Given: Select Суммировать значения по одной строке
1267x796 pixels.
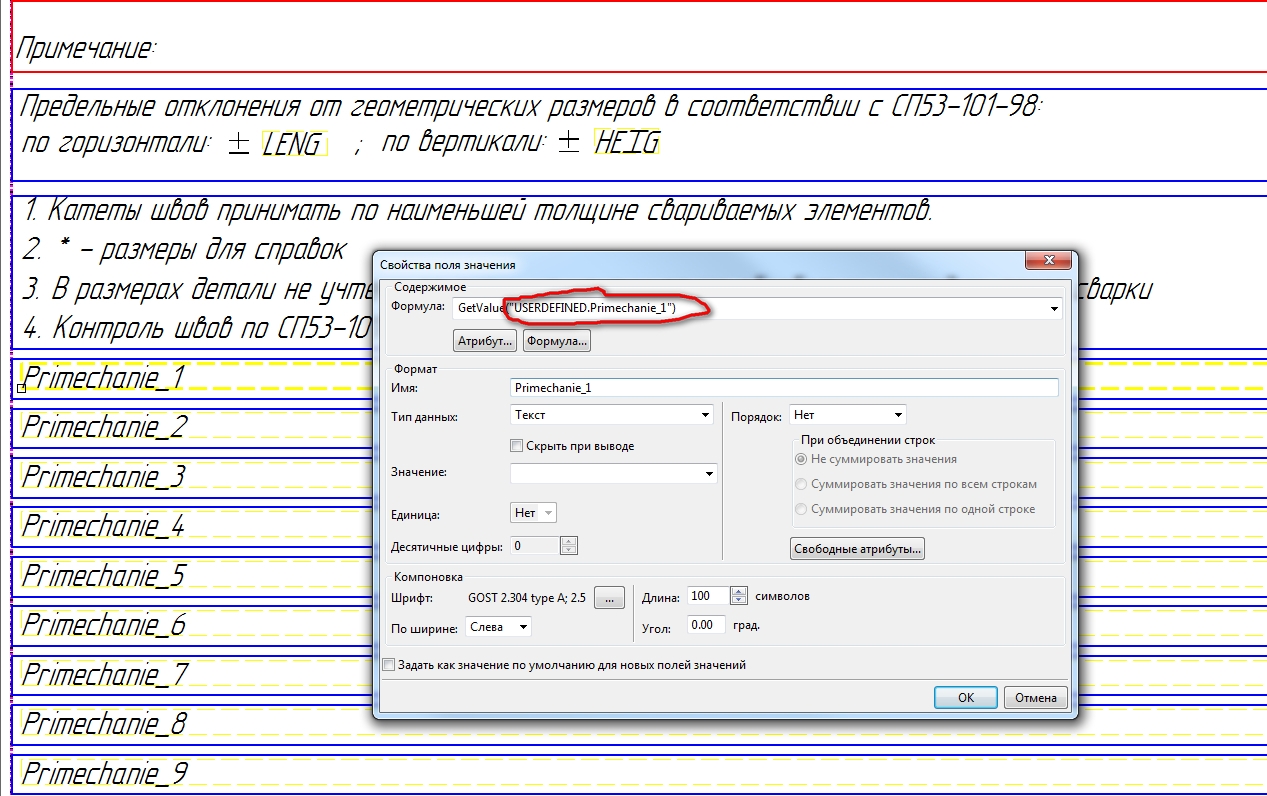Looking at the screenshot, I should [x=800, y=509].
